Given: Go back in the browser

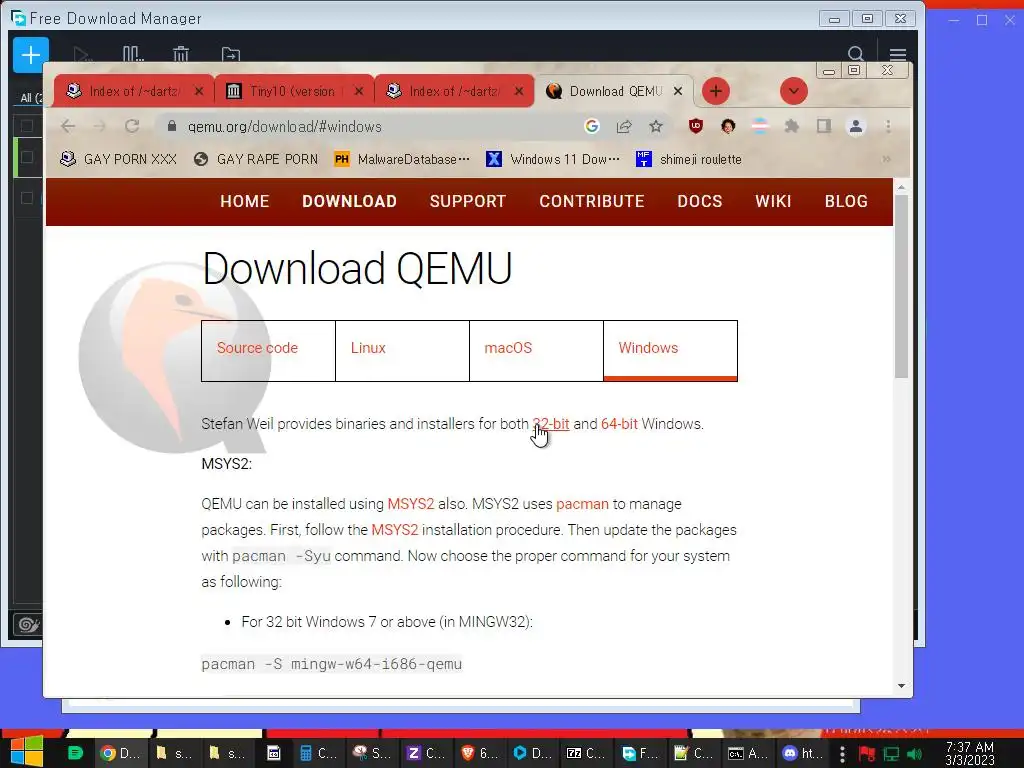Looking at the screenshot, I should coord(68,126).
